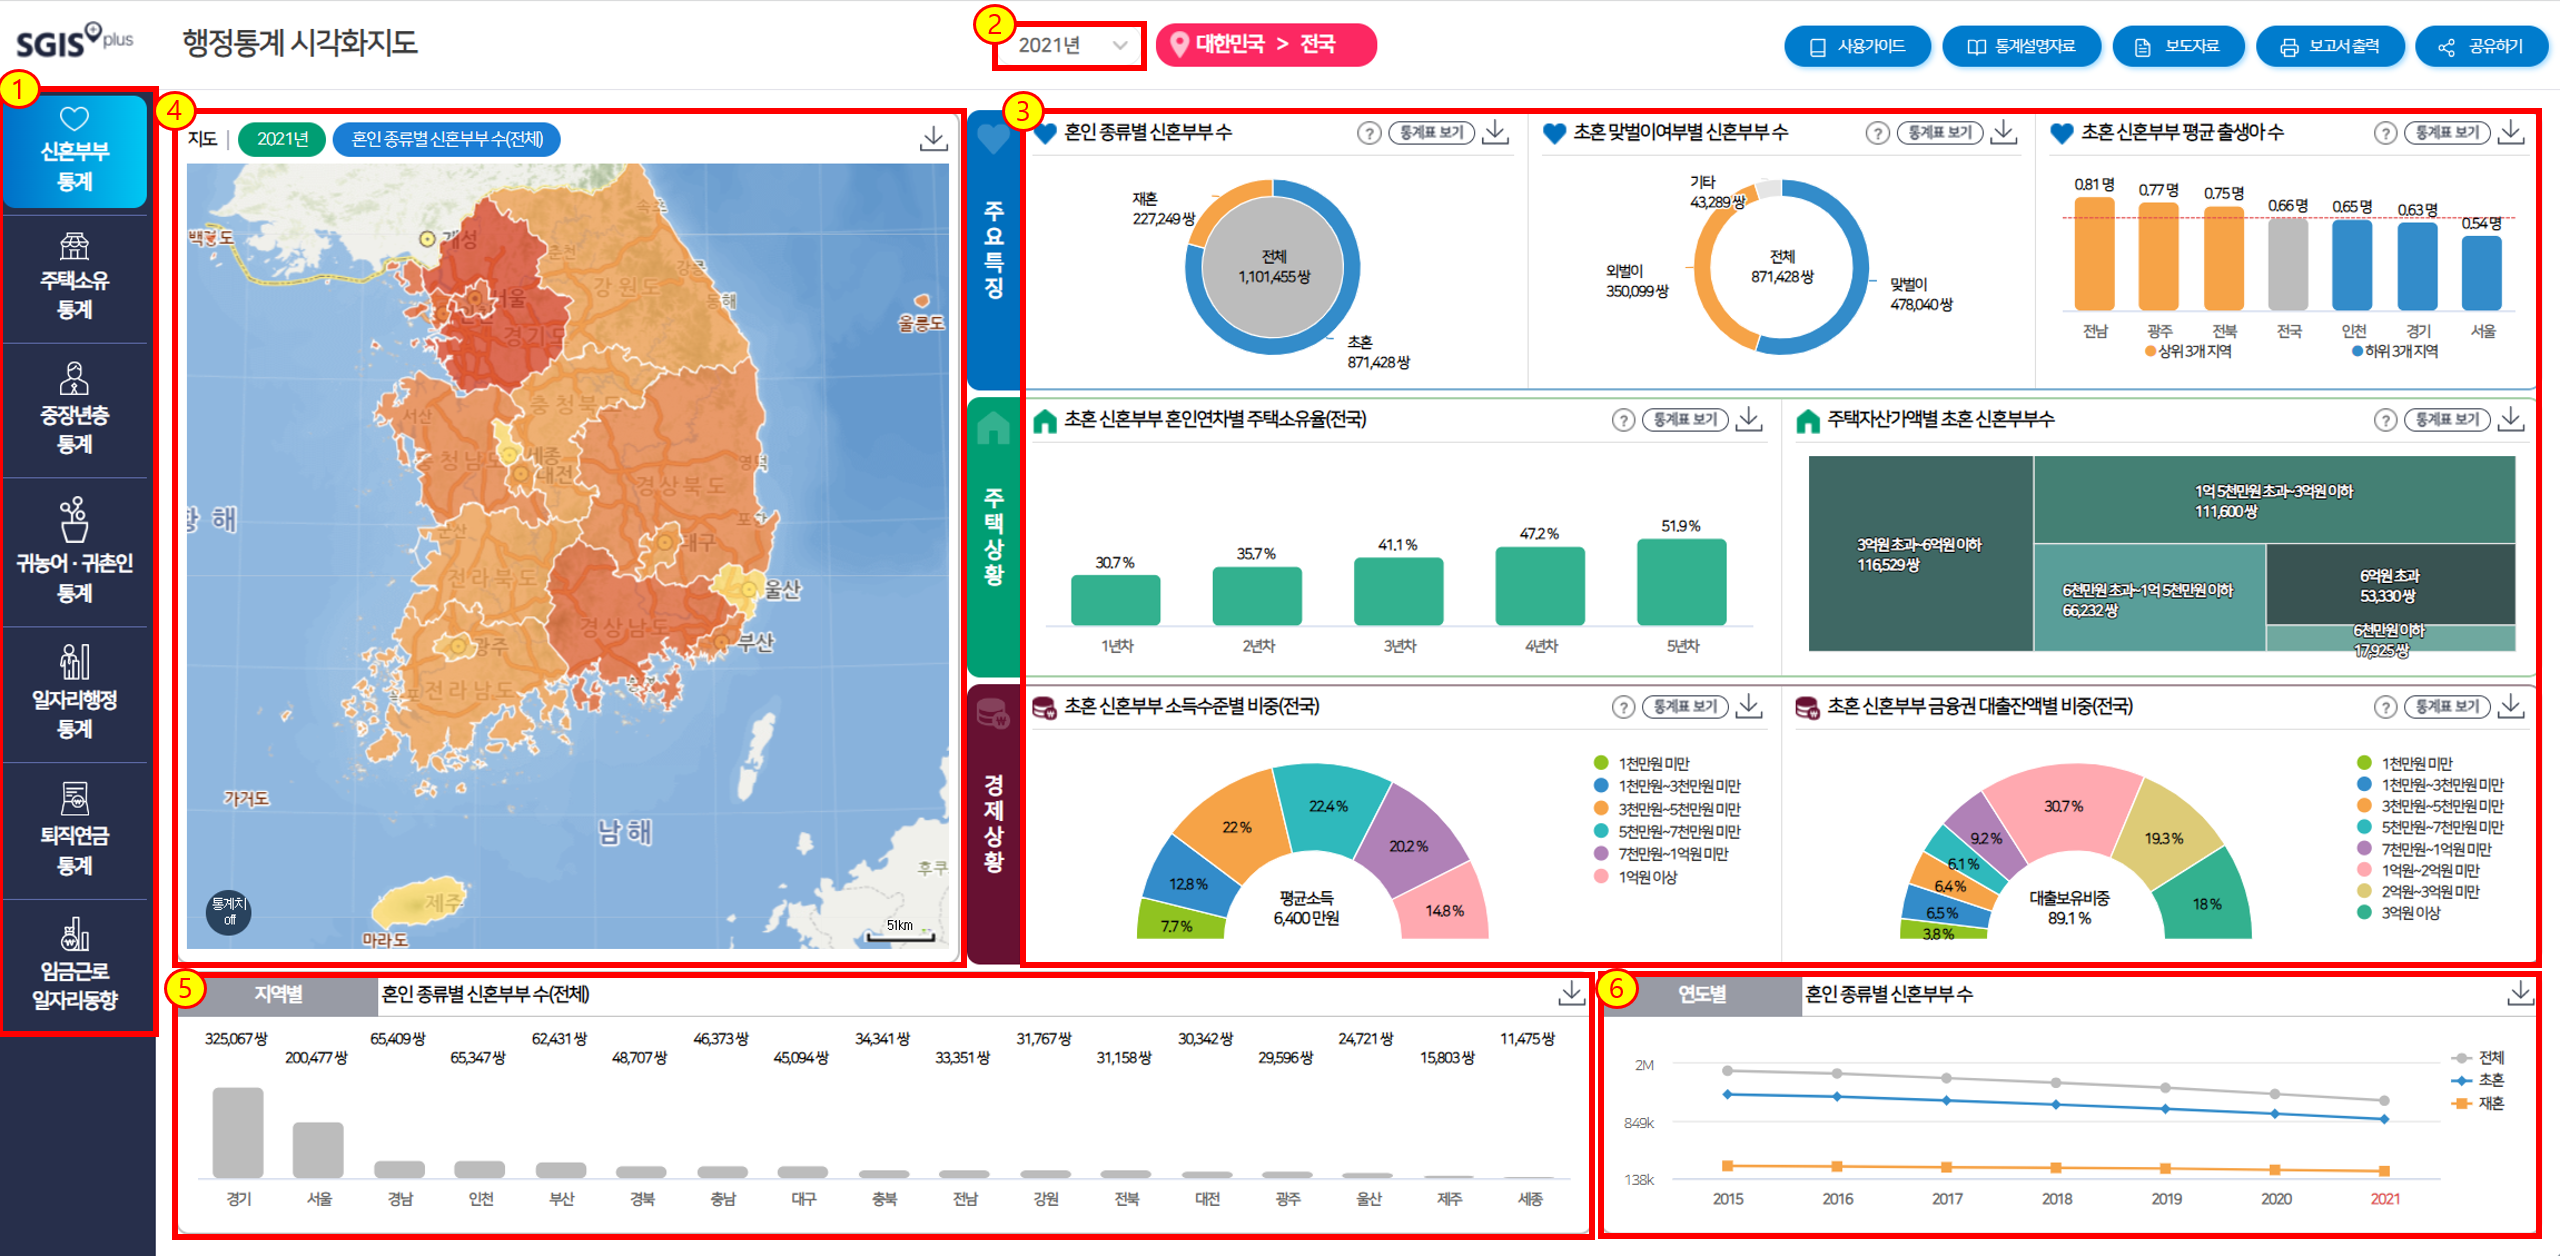This screenshot has height=1257, width=2560.
Task: Switch to 주택상황 vertical tab
Action: (x=993, y=535)
